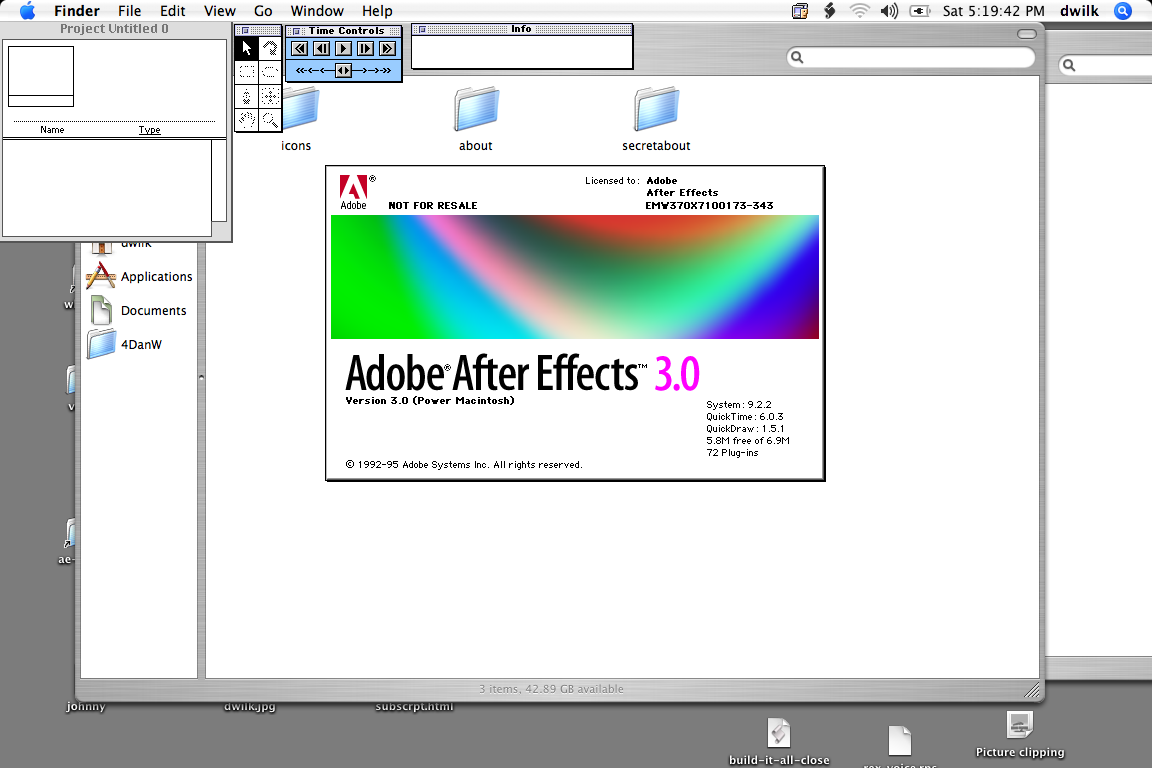Open the Window menu

pos(317,11)
